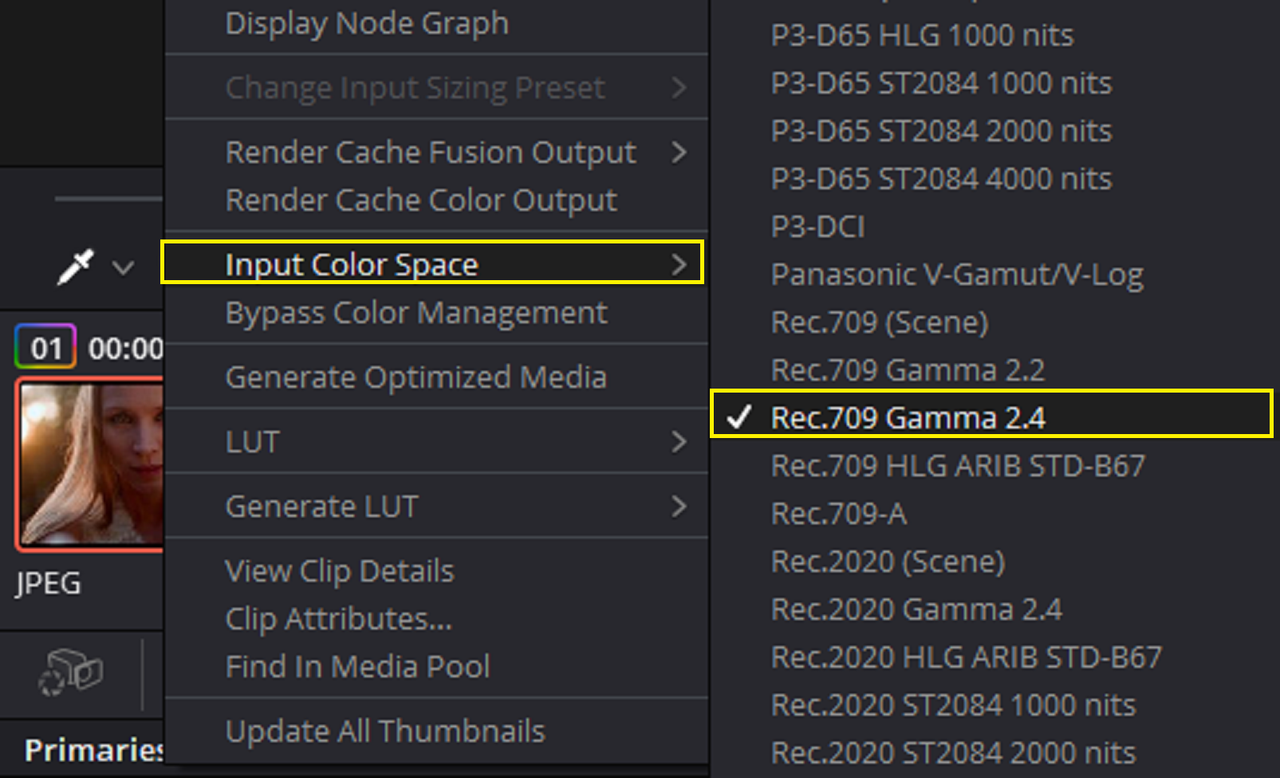Click Bypass Color Management

pos(416,312)
